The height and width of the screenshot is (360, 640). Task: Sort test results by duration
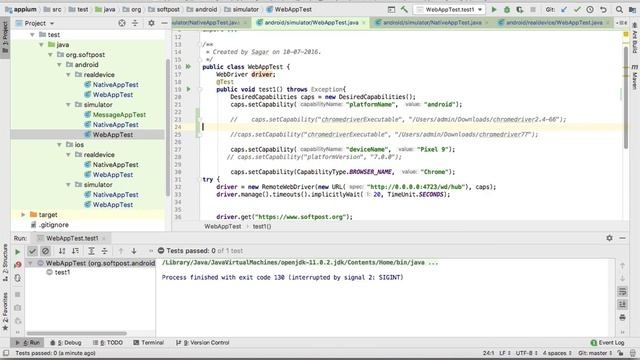click(x=75, y=251)
